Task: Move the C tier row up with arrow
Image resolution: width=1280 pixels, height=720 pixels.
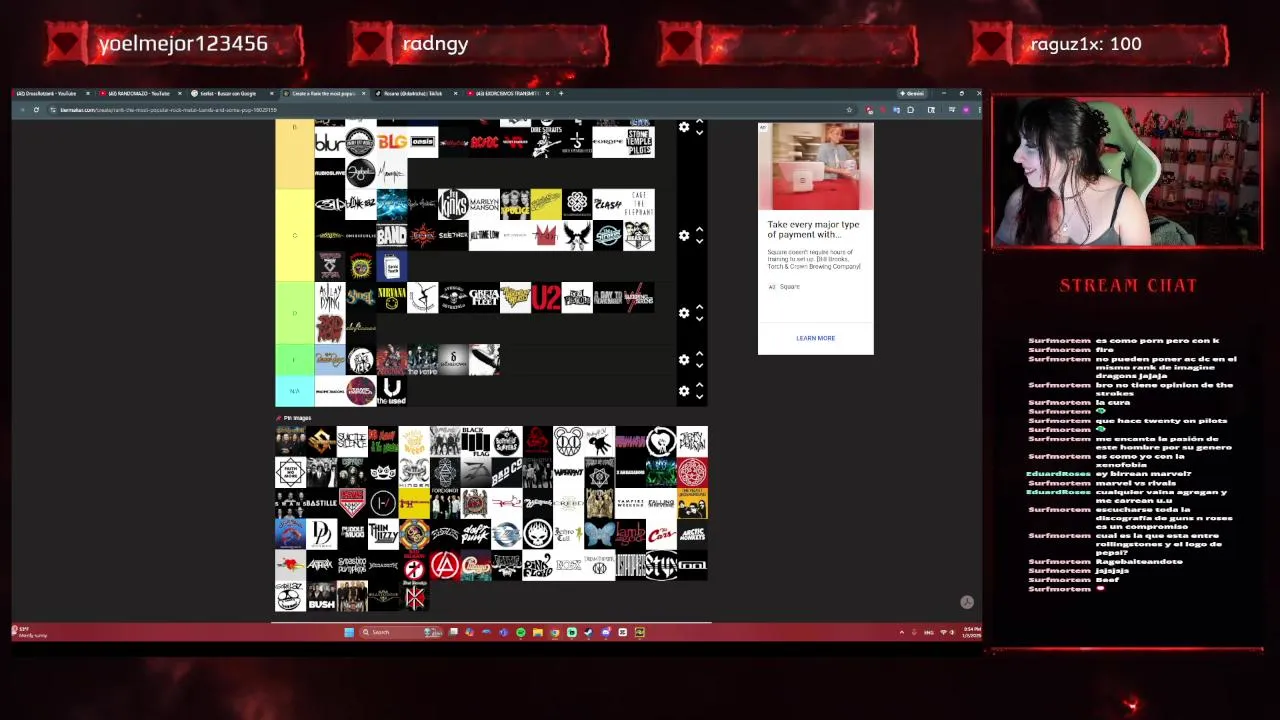Action: (x=699, y=229)
